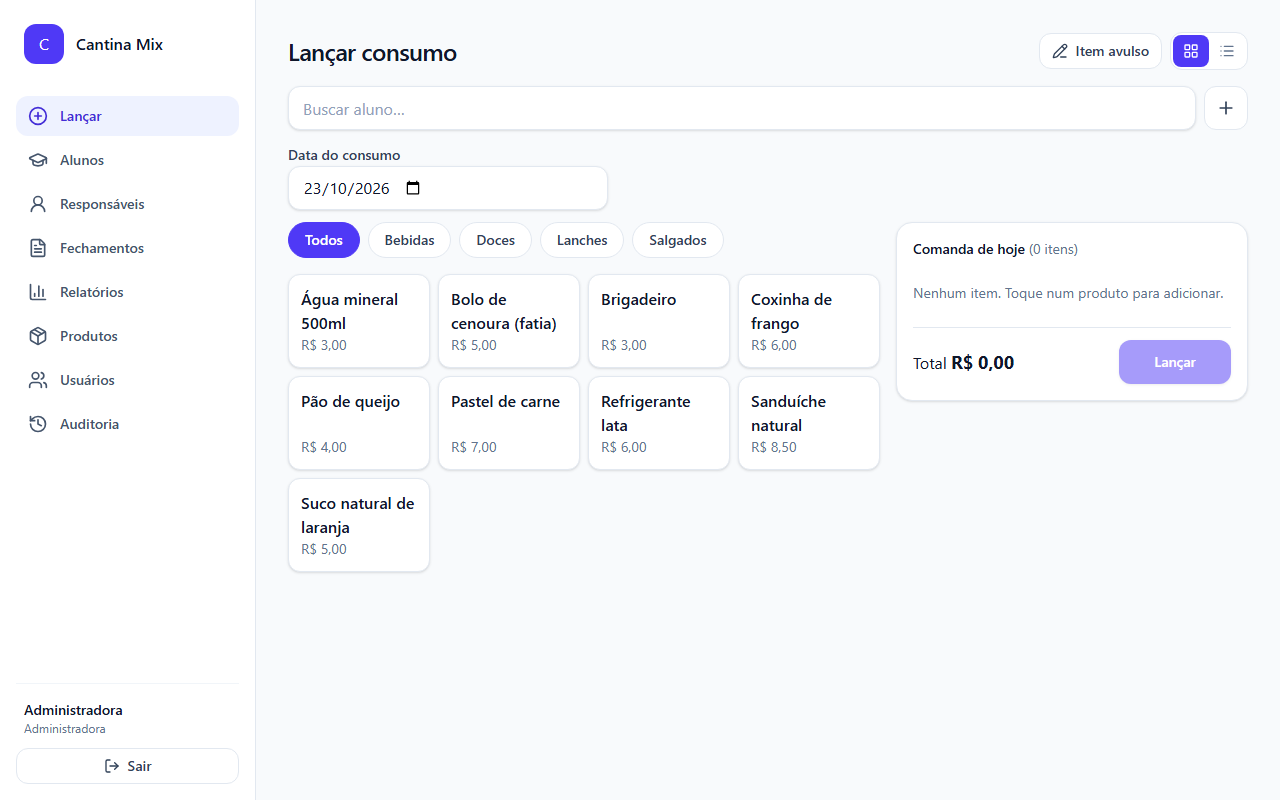
Task: Add Brigadeiro product card
Action: (x=659, y=321)
